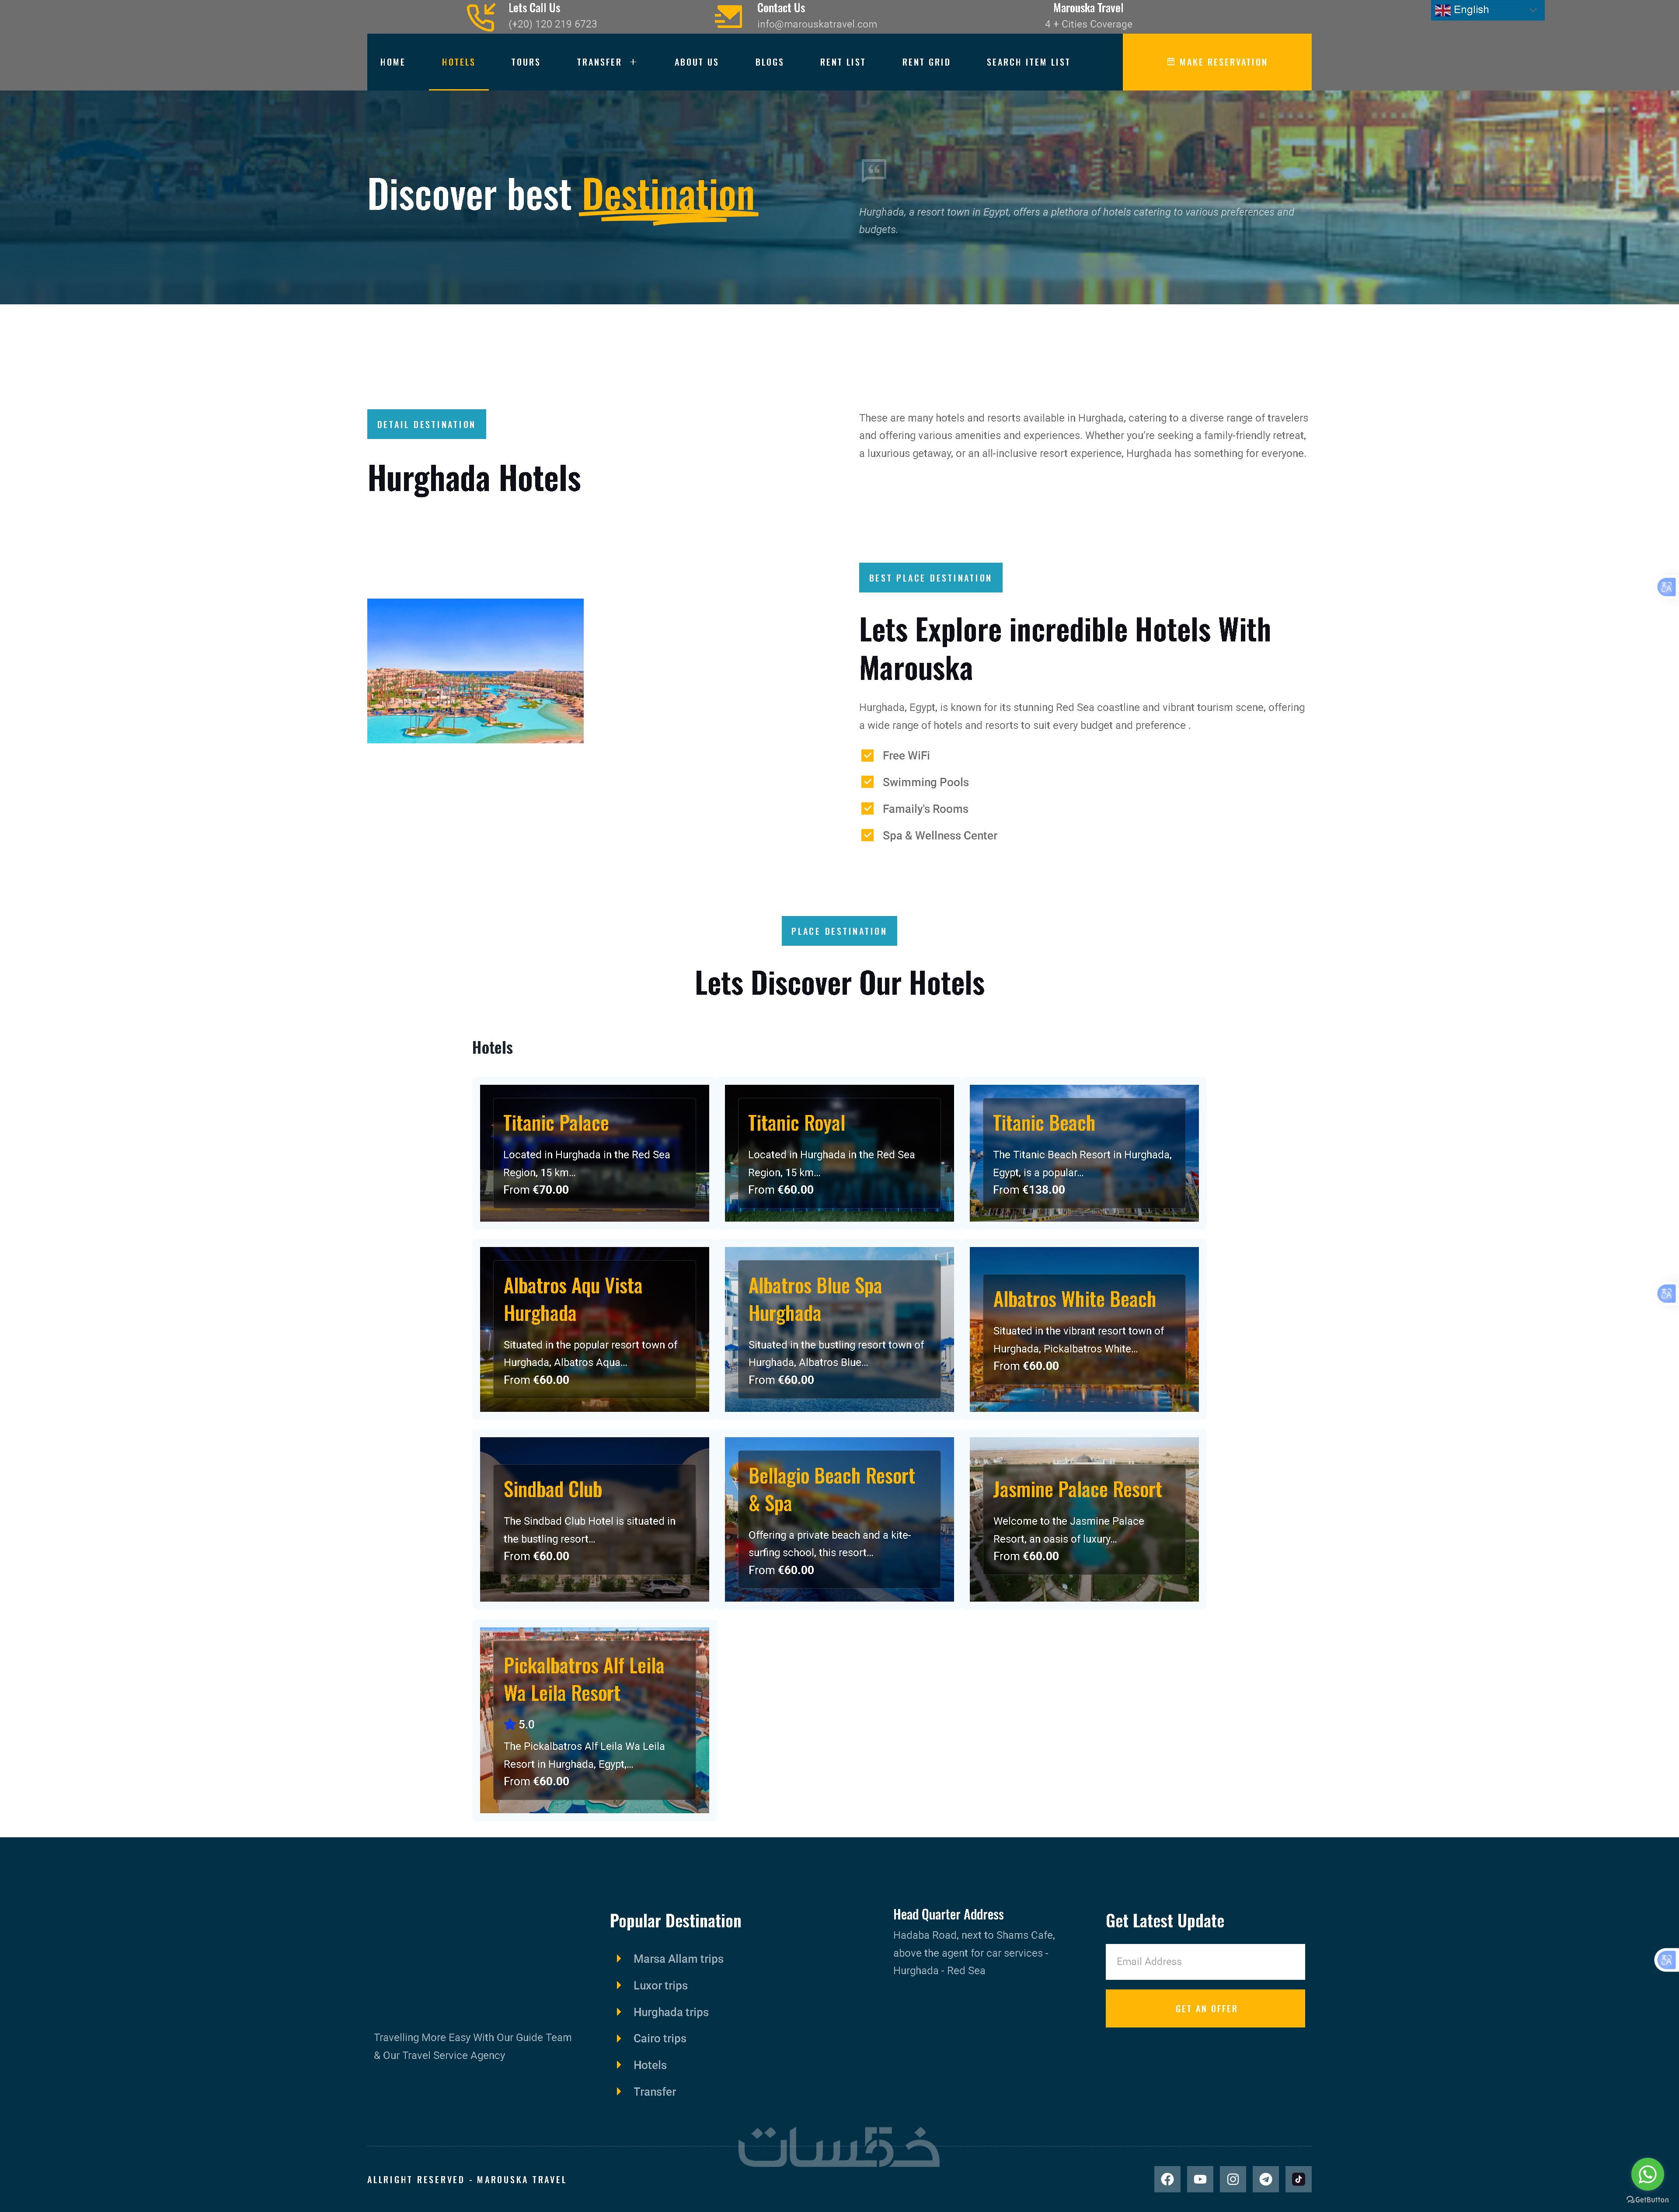The image size is (1679, 2212).
Task: Expand the Transfer menu plus sign
Action: [x=633, y=62]
